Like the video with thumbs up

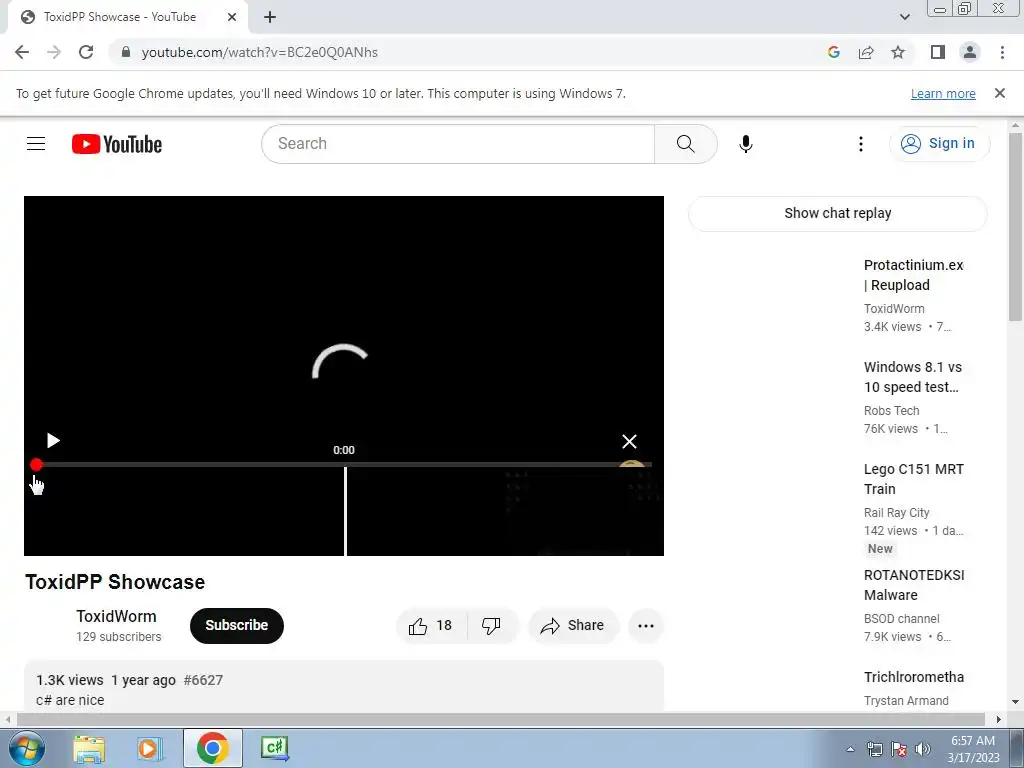(x=431, y=626)
